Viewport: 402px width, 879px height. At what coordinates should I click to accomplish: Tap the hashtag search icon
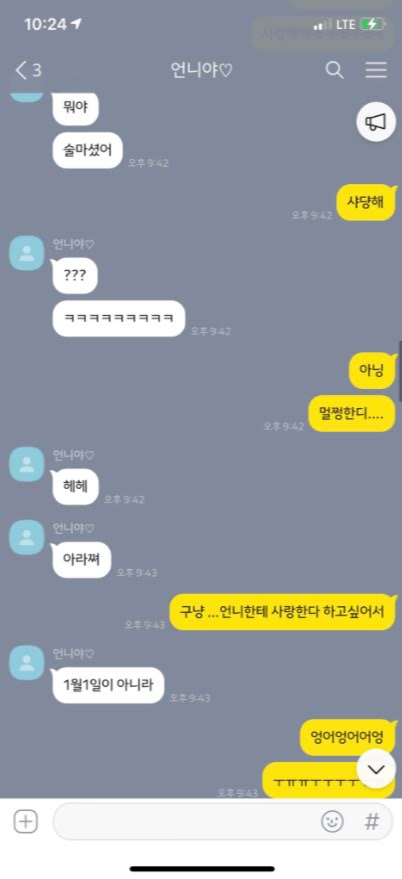pyautogui.click(x=371, y=822)
